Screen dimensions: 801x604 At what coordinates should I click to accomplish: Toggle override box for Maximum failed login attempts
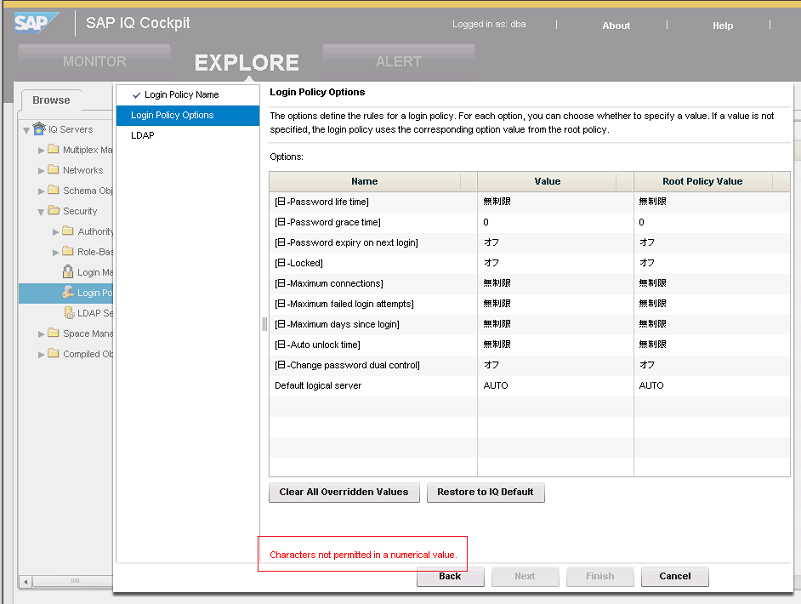(281, 304)
